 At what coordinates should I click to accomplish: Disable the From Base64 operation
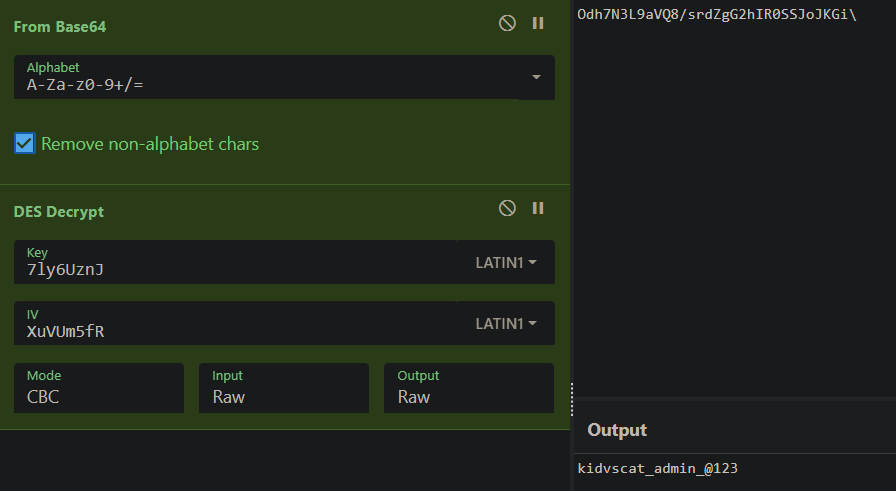[507, 23]
